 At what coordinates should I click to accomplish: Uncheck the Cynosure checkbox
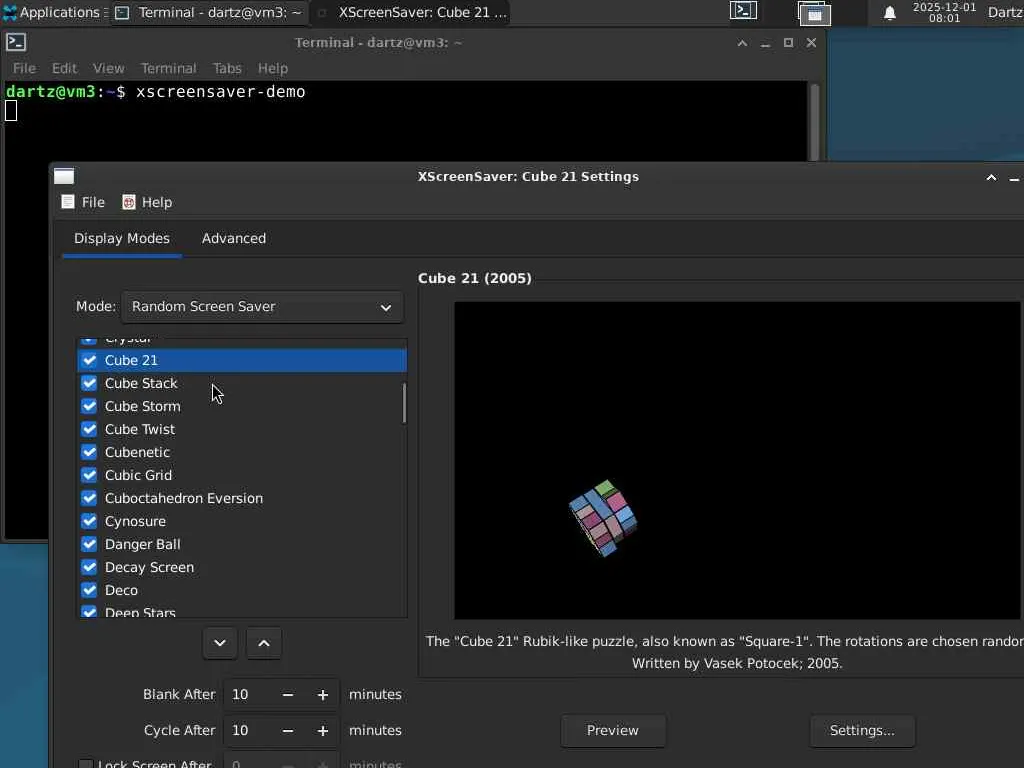(x=89, y=521)
